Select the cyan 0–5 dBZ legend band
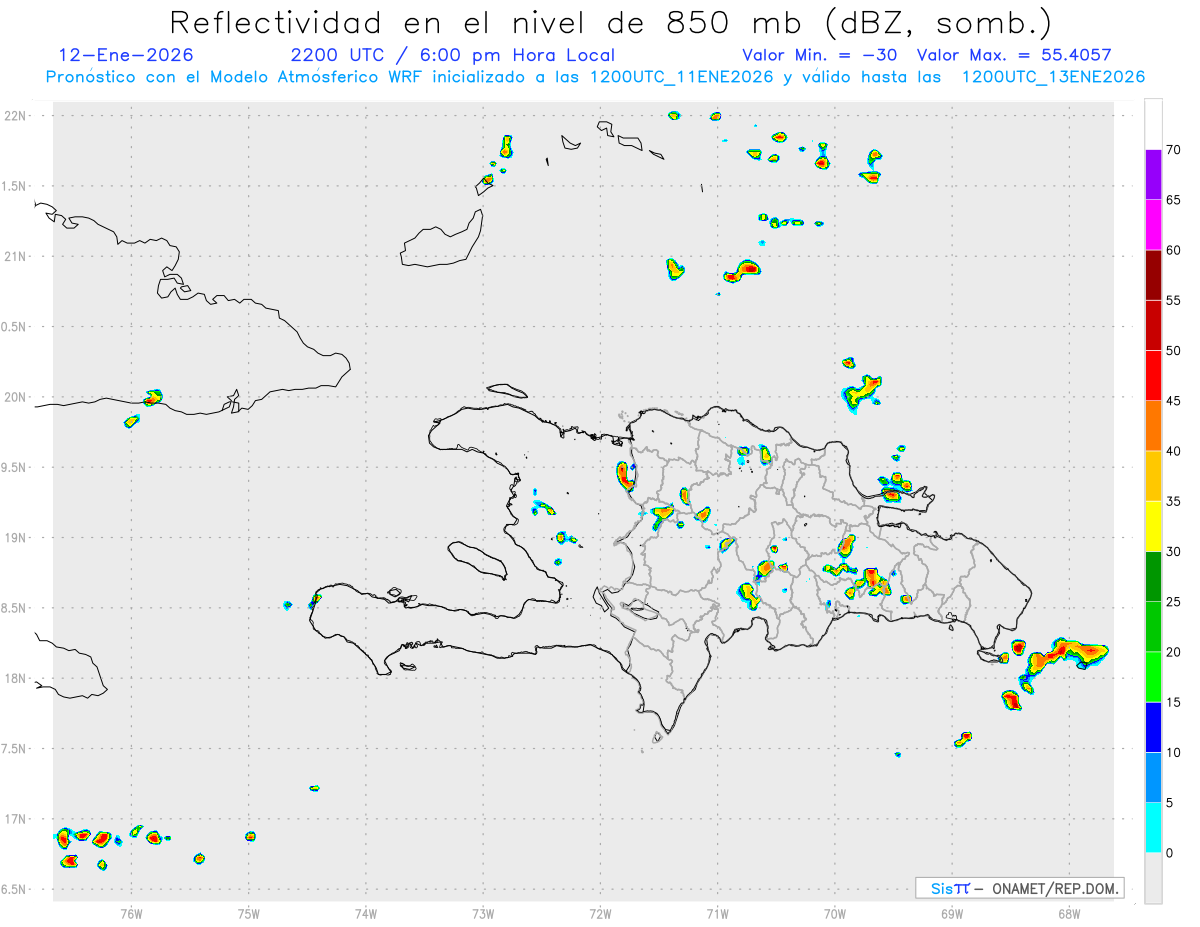This screenshot has height=927, width=1200. [x=1153, y=827]
